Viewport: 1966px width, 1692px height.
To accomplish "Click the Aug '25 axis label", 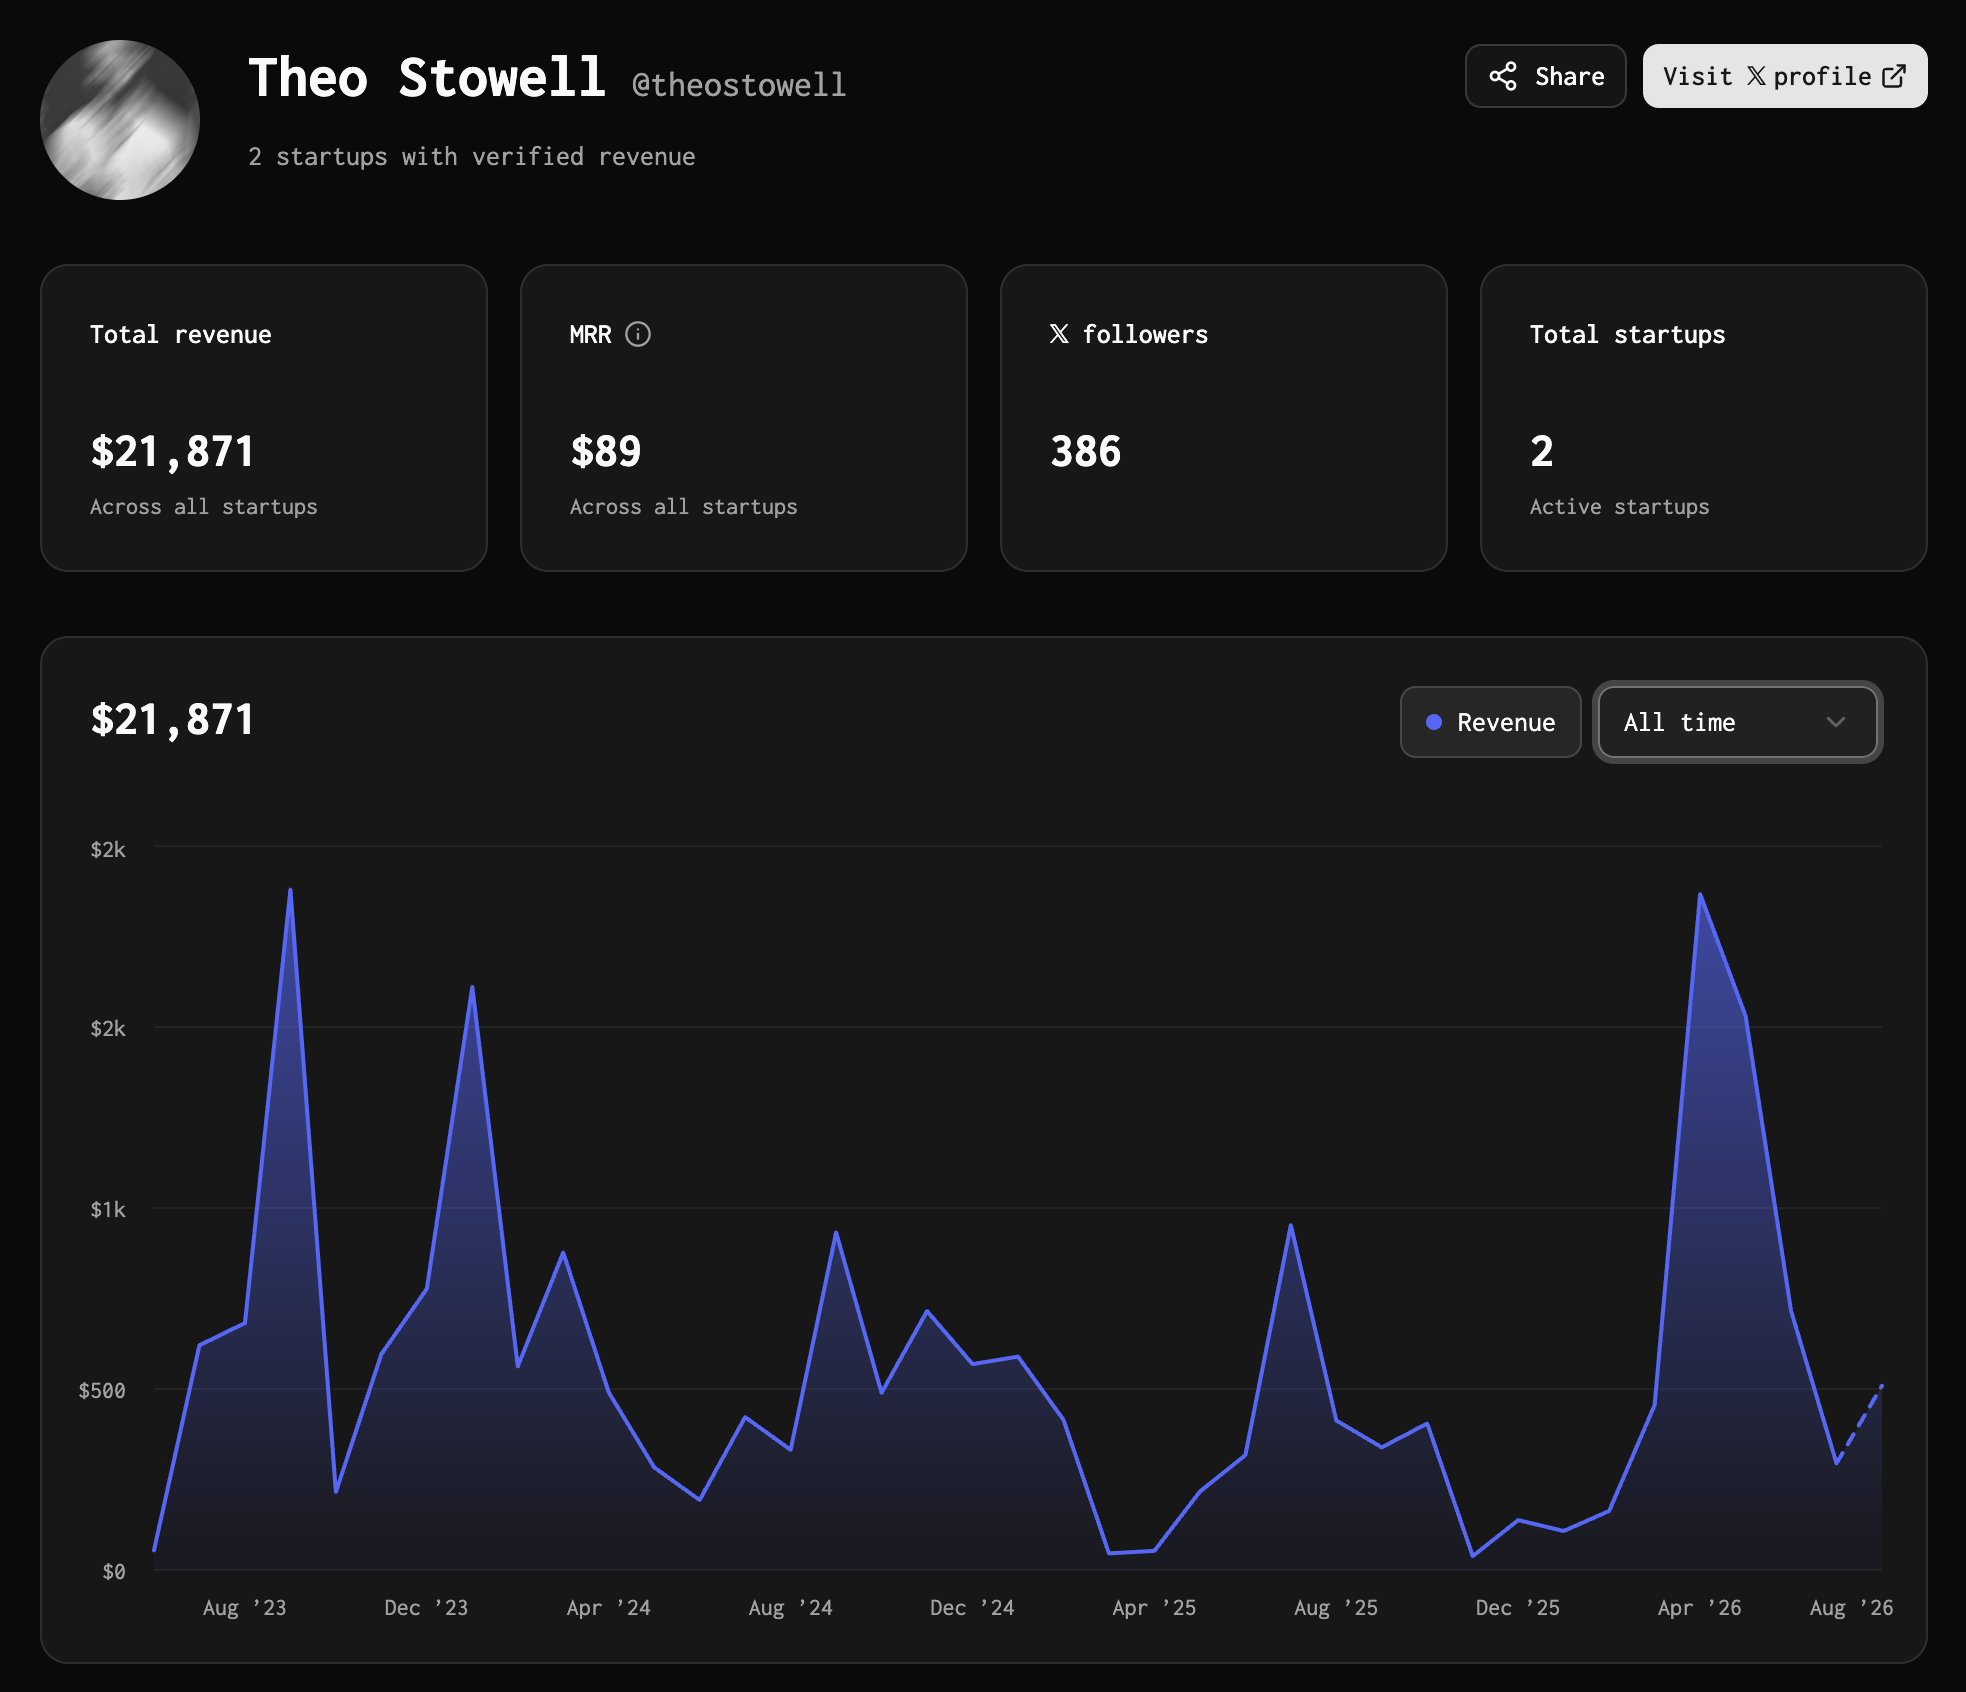I will click(1337, 1608).
